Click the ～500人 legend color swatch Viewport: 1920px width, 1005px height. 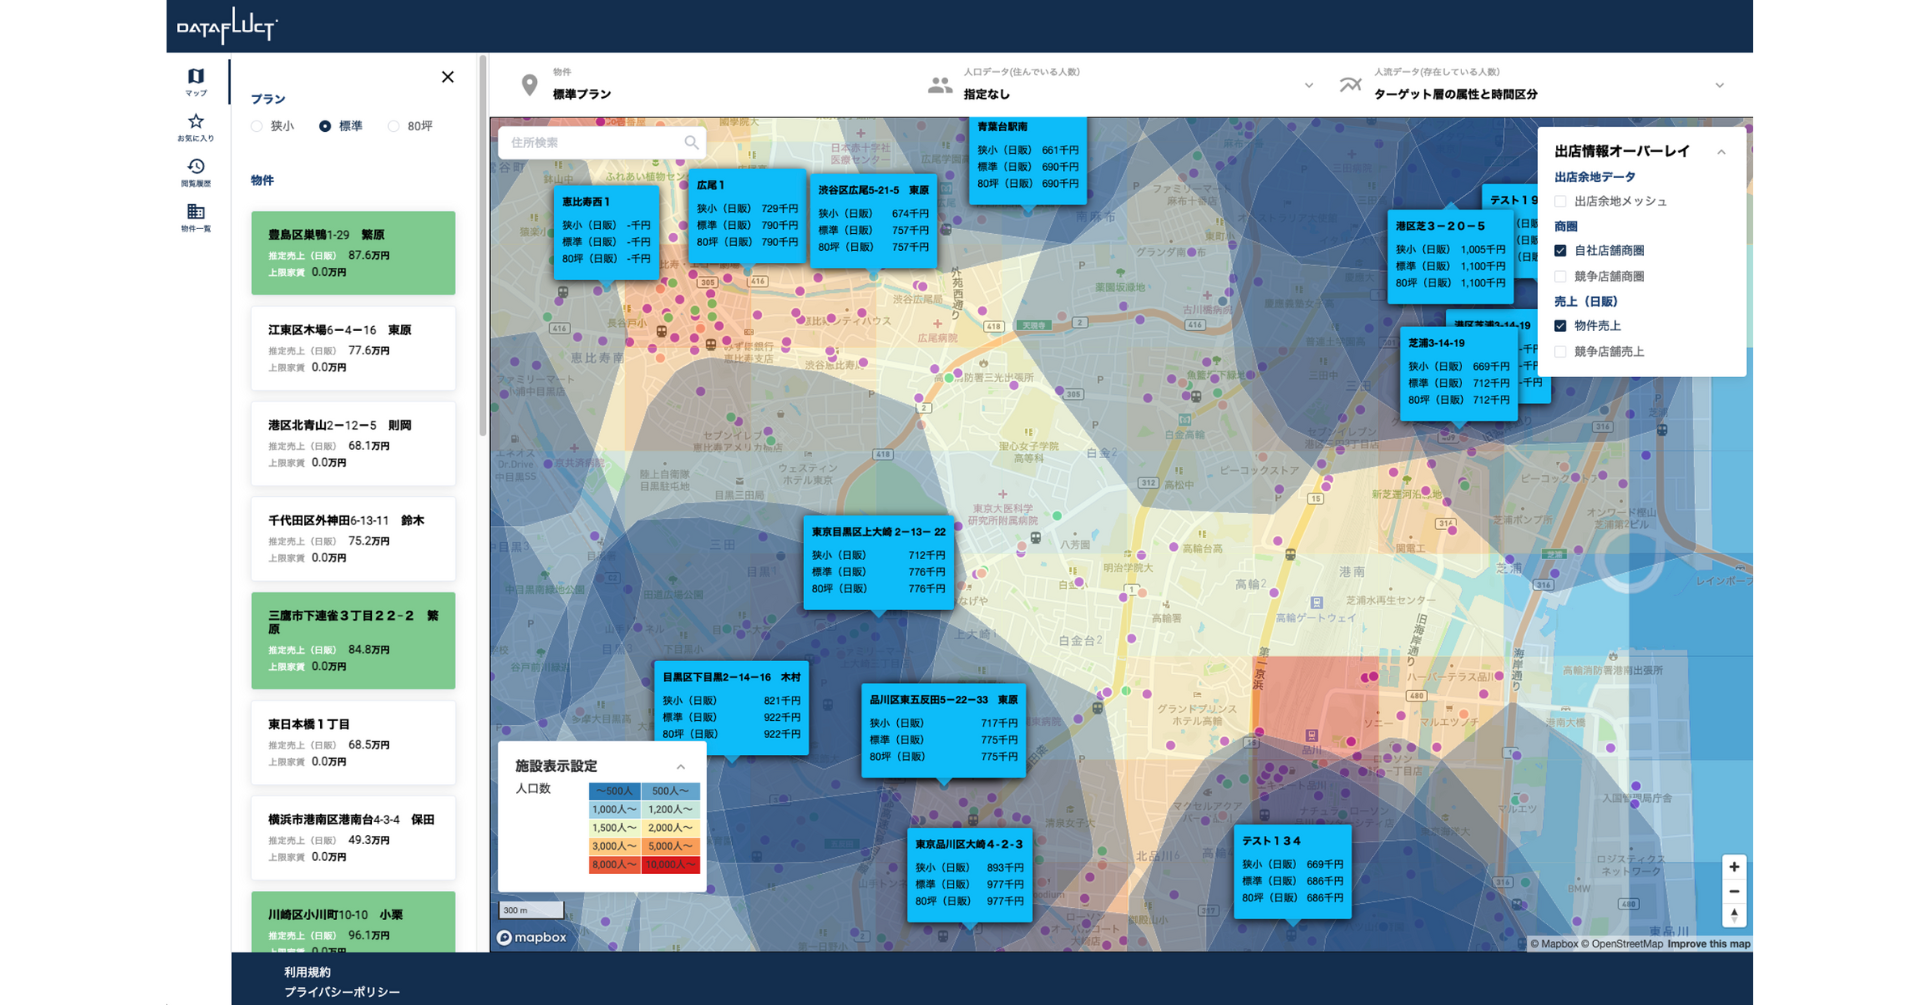[x=614, y=791]
